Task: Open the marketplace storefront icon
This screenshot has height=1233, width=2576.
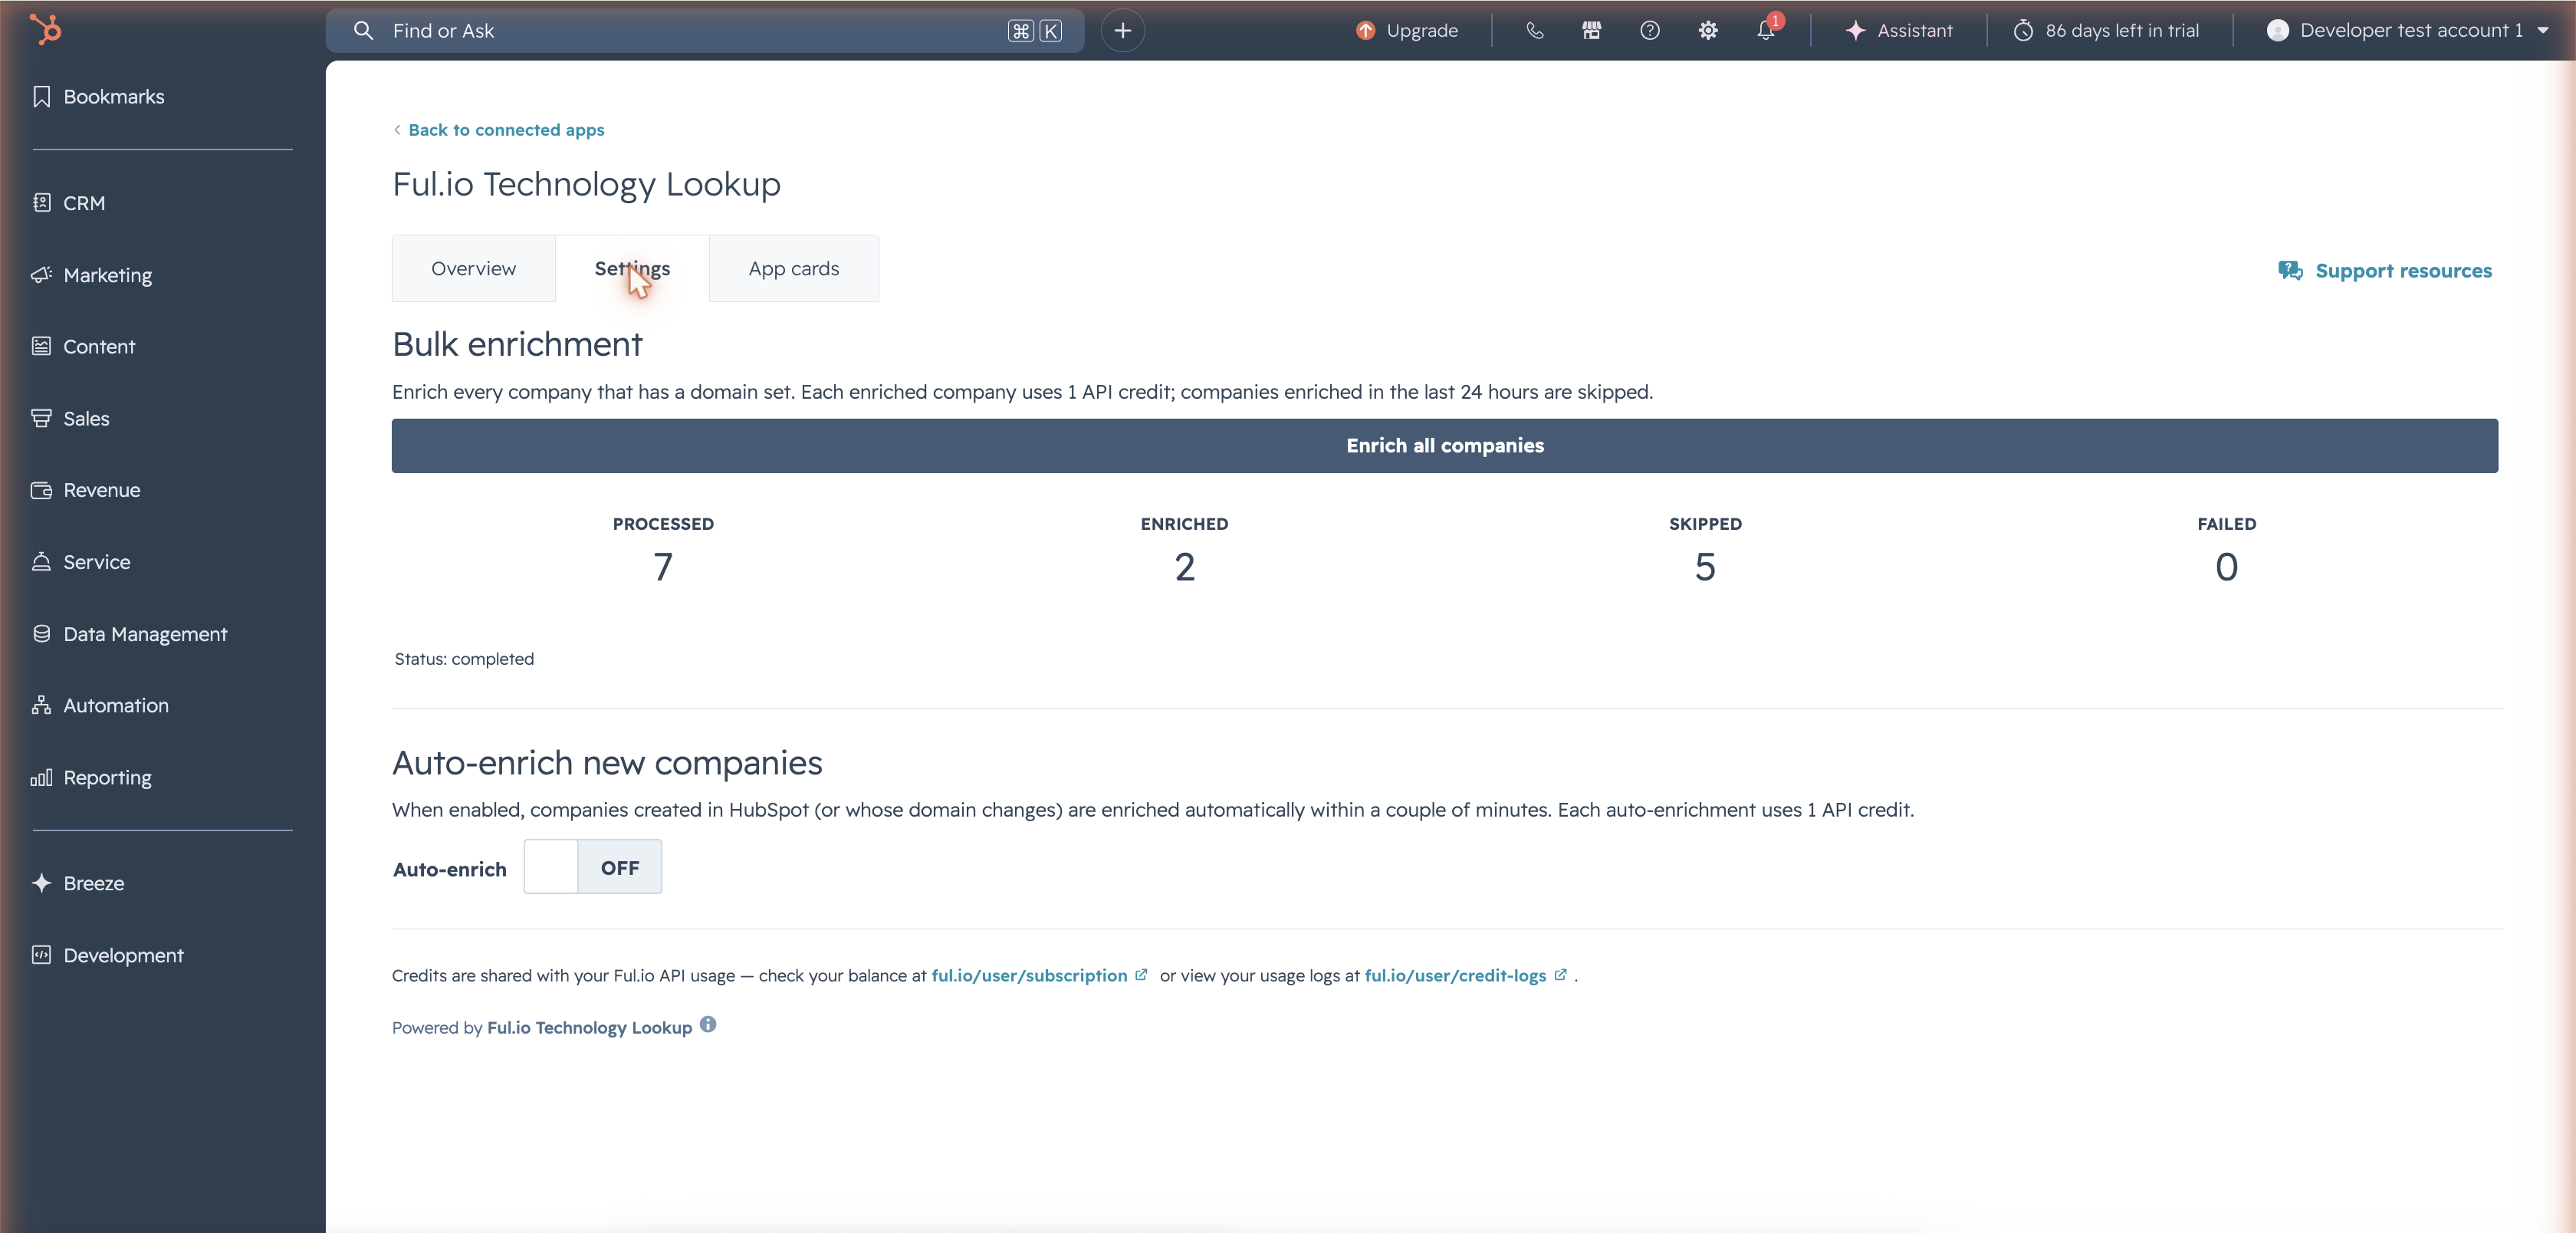Action: click(x=1591, y=30)
